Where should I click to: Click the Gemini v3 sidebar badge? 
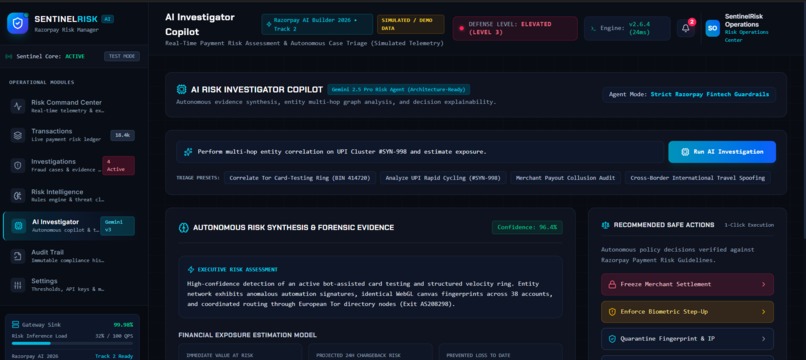117,226
